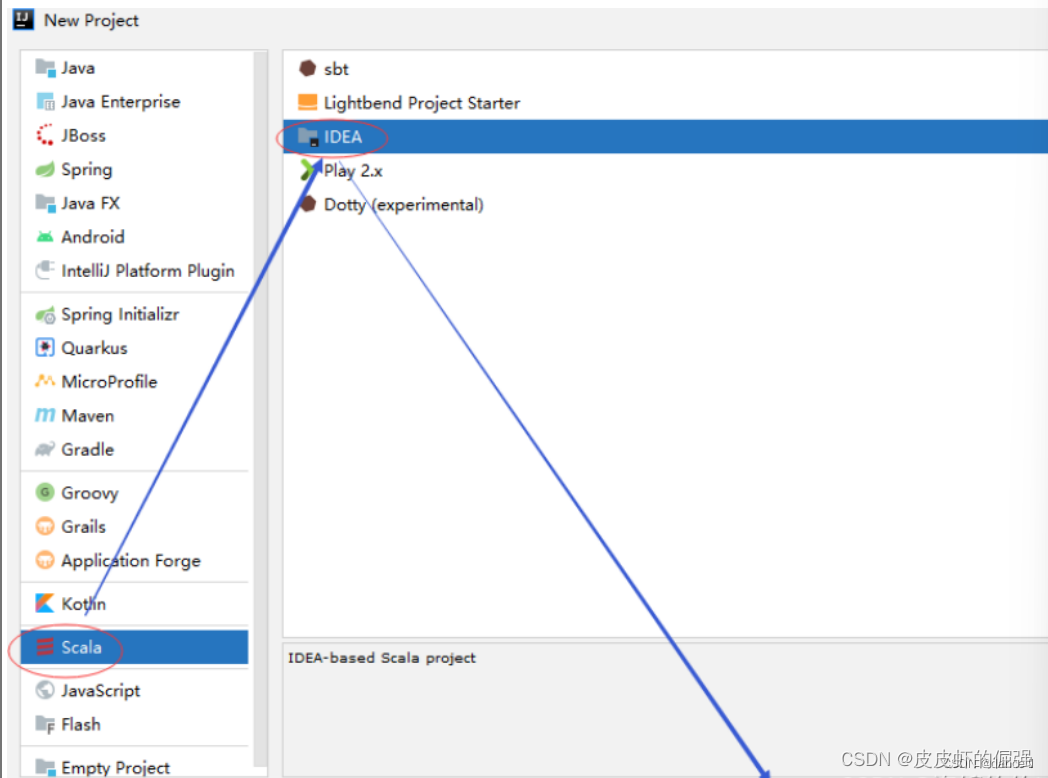Viewport: 1048px width, 778px height.
Task: Choose Grails entry
Action: (x=84, y=527)
